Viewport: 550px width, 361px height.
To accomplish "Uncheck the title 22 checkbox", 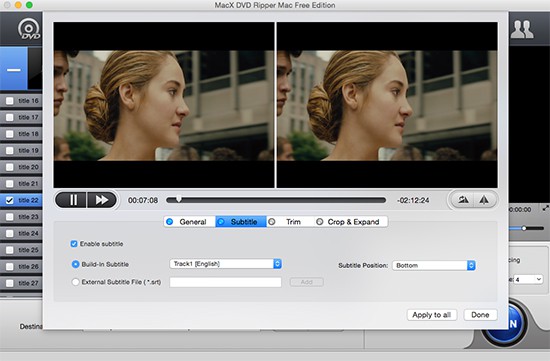I will coord(10,200).
